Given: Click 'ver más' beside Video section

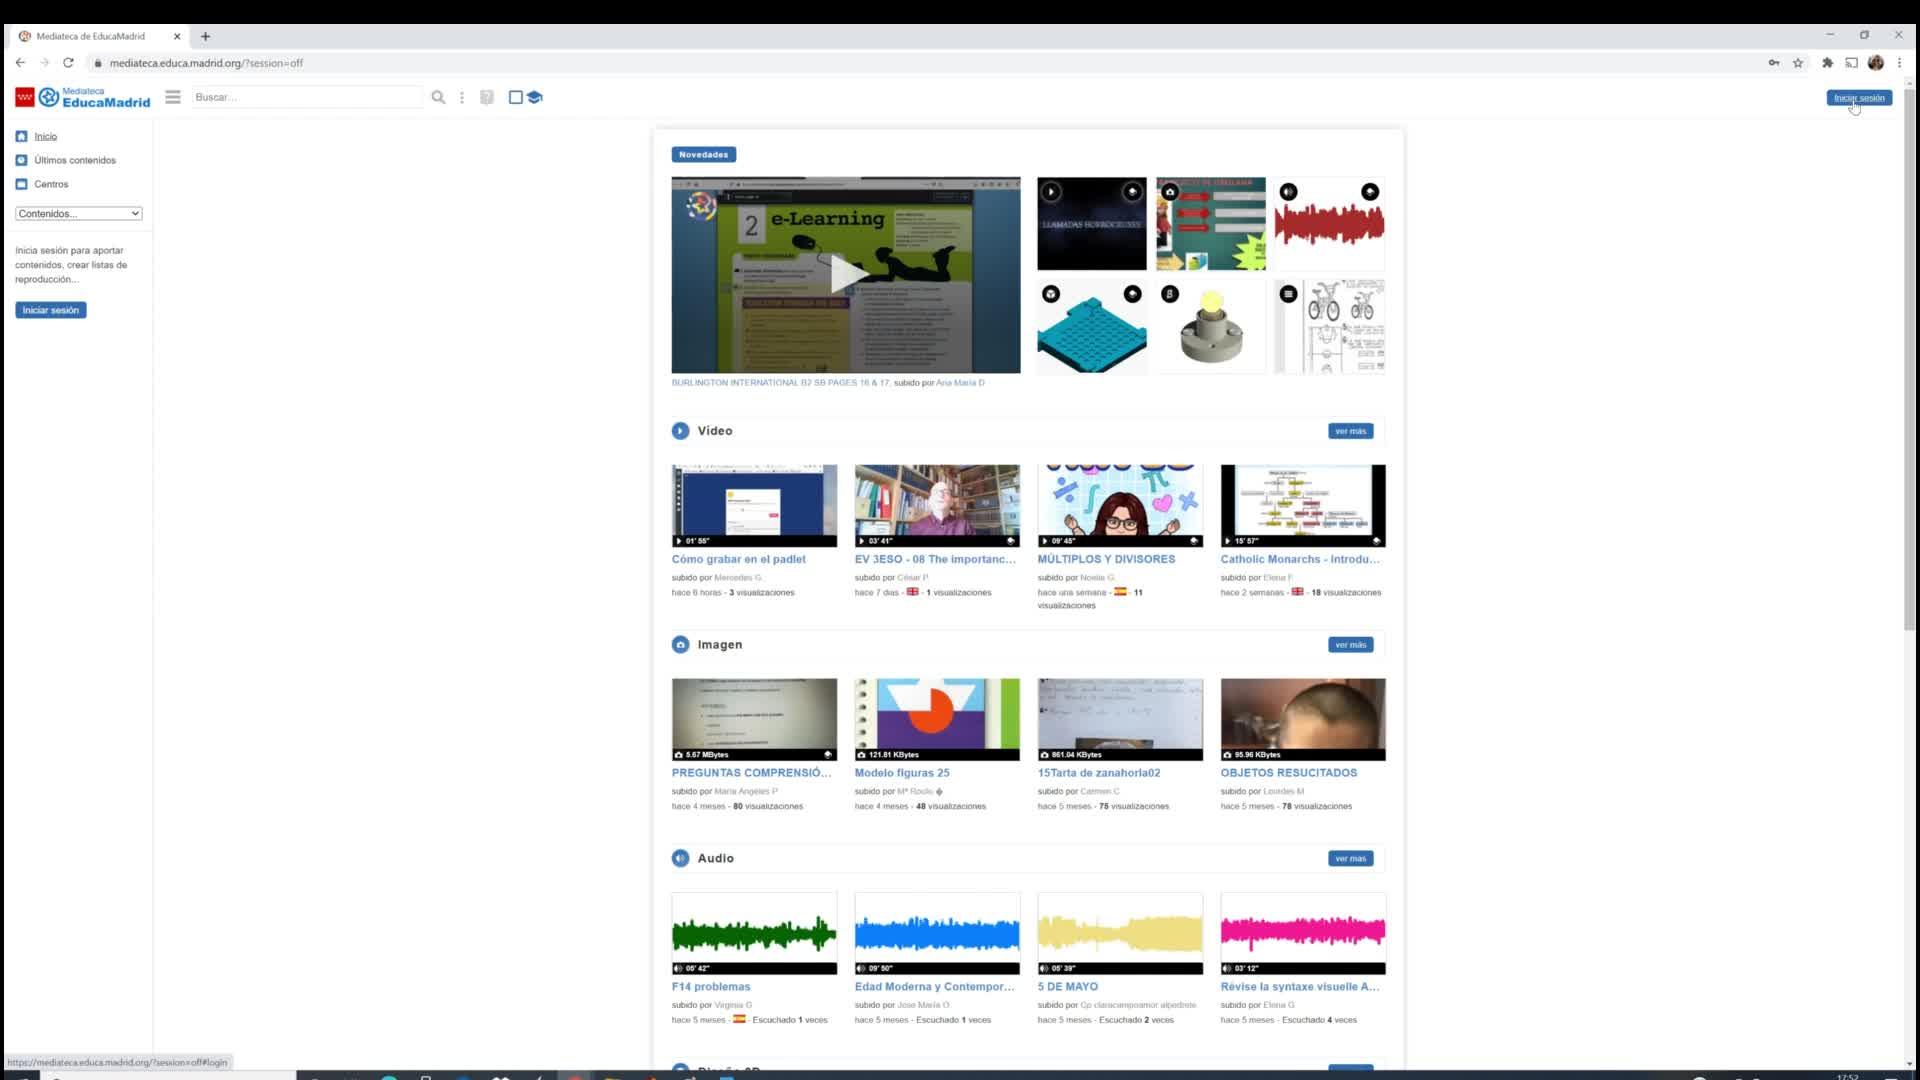Looking at the screenshot, I should point(1350,431).
